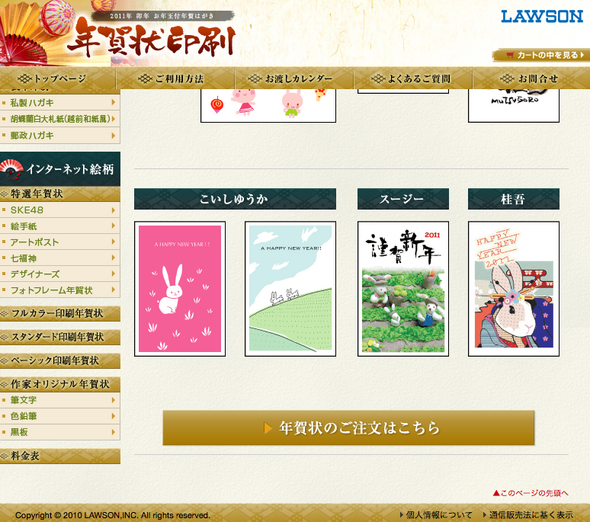Go to トップページ in navigation bar
The height and width of the screenshot is (522, 590).
pos(52,78)
